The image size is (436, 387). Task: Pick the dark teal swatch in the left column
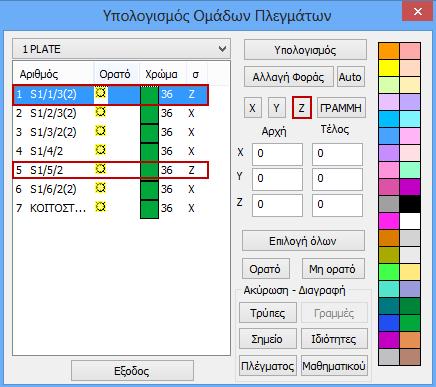click(x=389, y=306)
